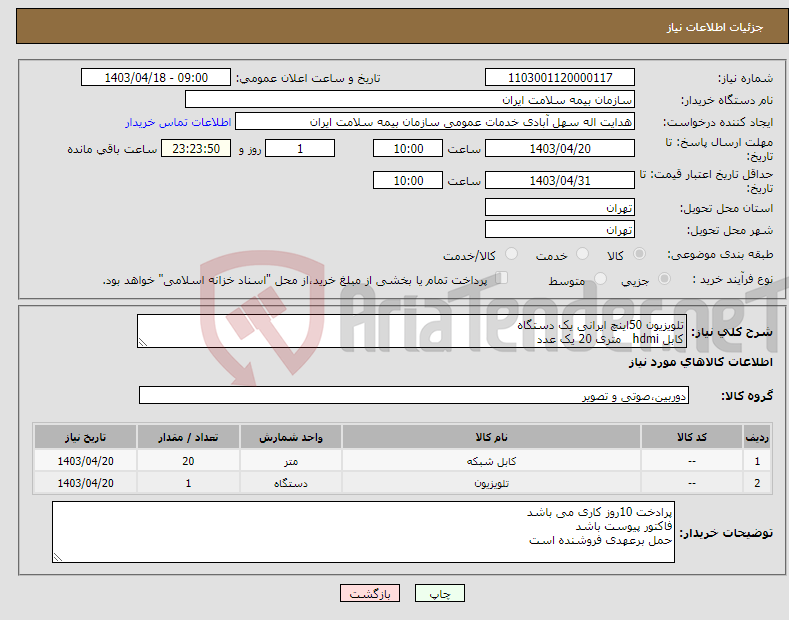This screenshot has width=789, height=620.
Task: Click the بازگشت (back) button
Action: (x=370, y=593)
